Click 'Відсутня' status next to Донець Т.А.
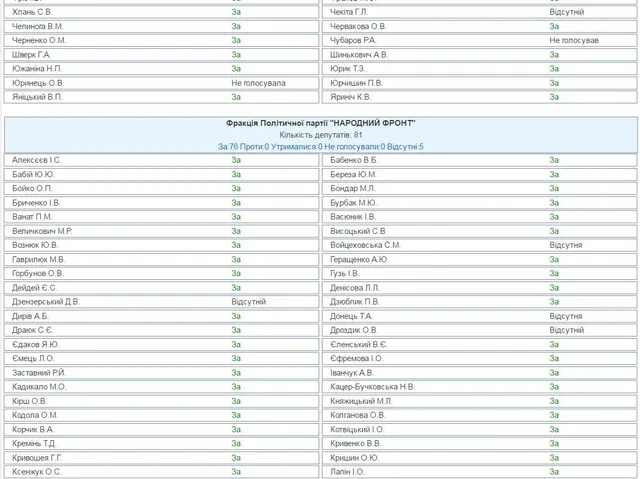 click(x=565, y=316)
